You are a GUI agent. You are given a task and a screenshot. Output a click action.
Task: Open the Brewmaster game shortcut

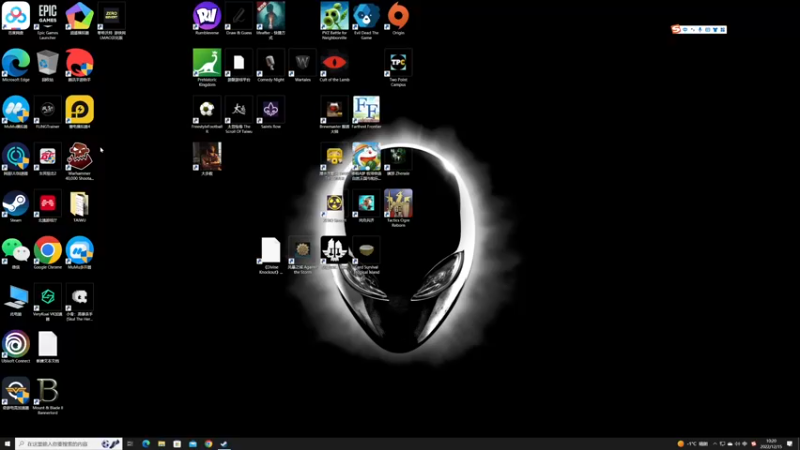tap(334, 114)
